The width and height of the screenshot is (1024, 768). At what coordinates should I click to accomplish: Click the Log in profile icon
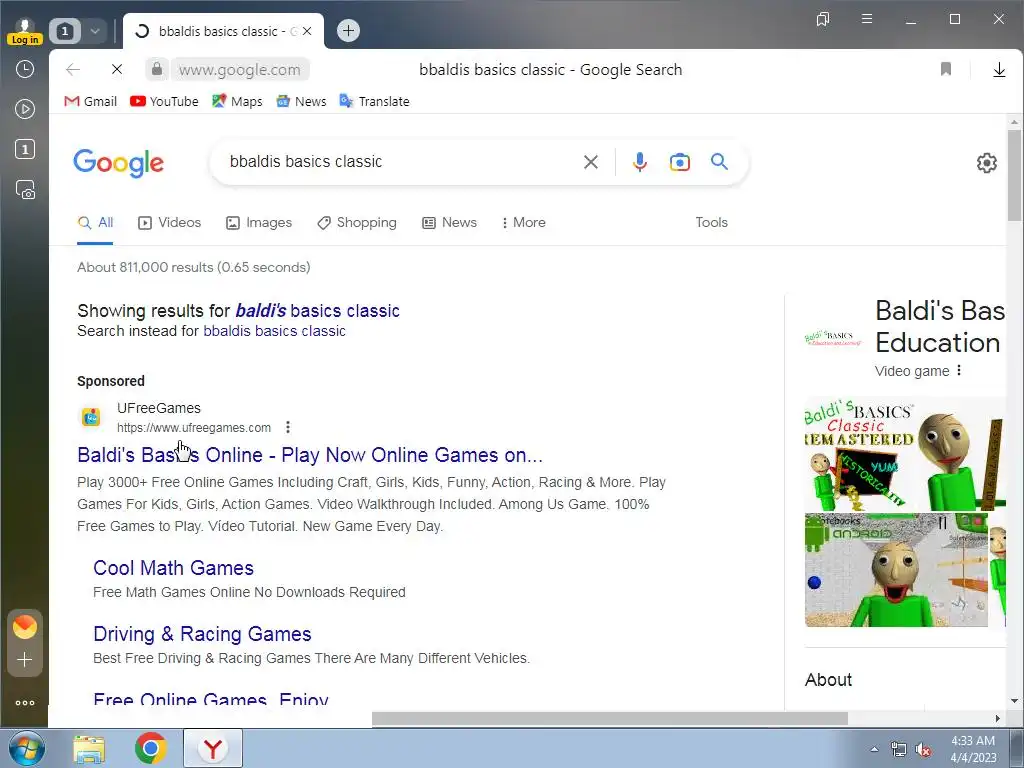25,31
